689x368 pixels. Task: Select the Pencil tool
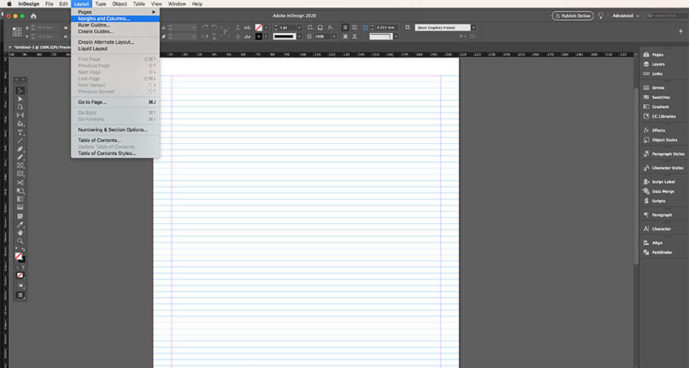tap(20, 157)
